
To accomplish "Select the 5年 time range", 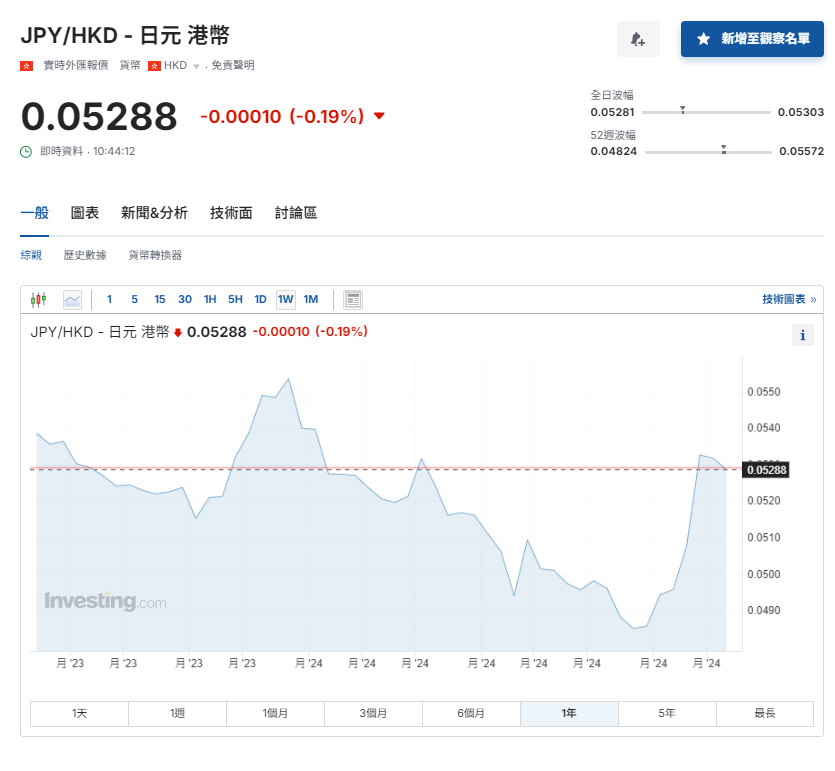I will click(667, 713).
